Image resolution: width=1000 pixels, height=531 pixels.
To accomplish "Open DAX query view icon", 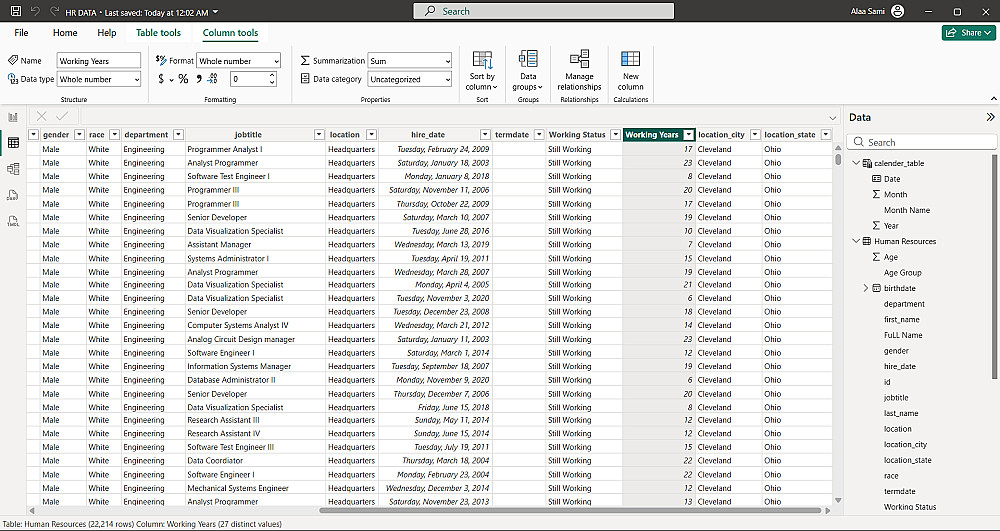I will [x=13, y=195].
